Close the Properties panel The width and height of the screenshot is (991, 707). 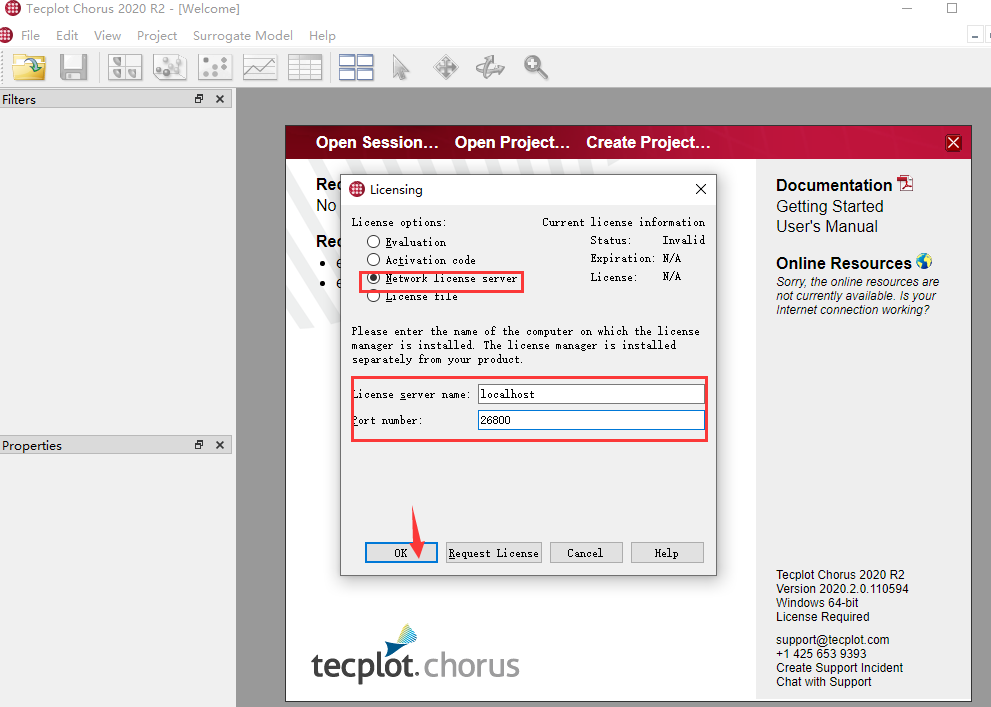click(x=220, y=445)
